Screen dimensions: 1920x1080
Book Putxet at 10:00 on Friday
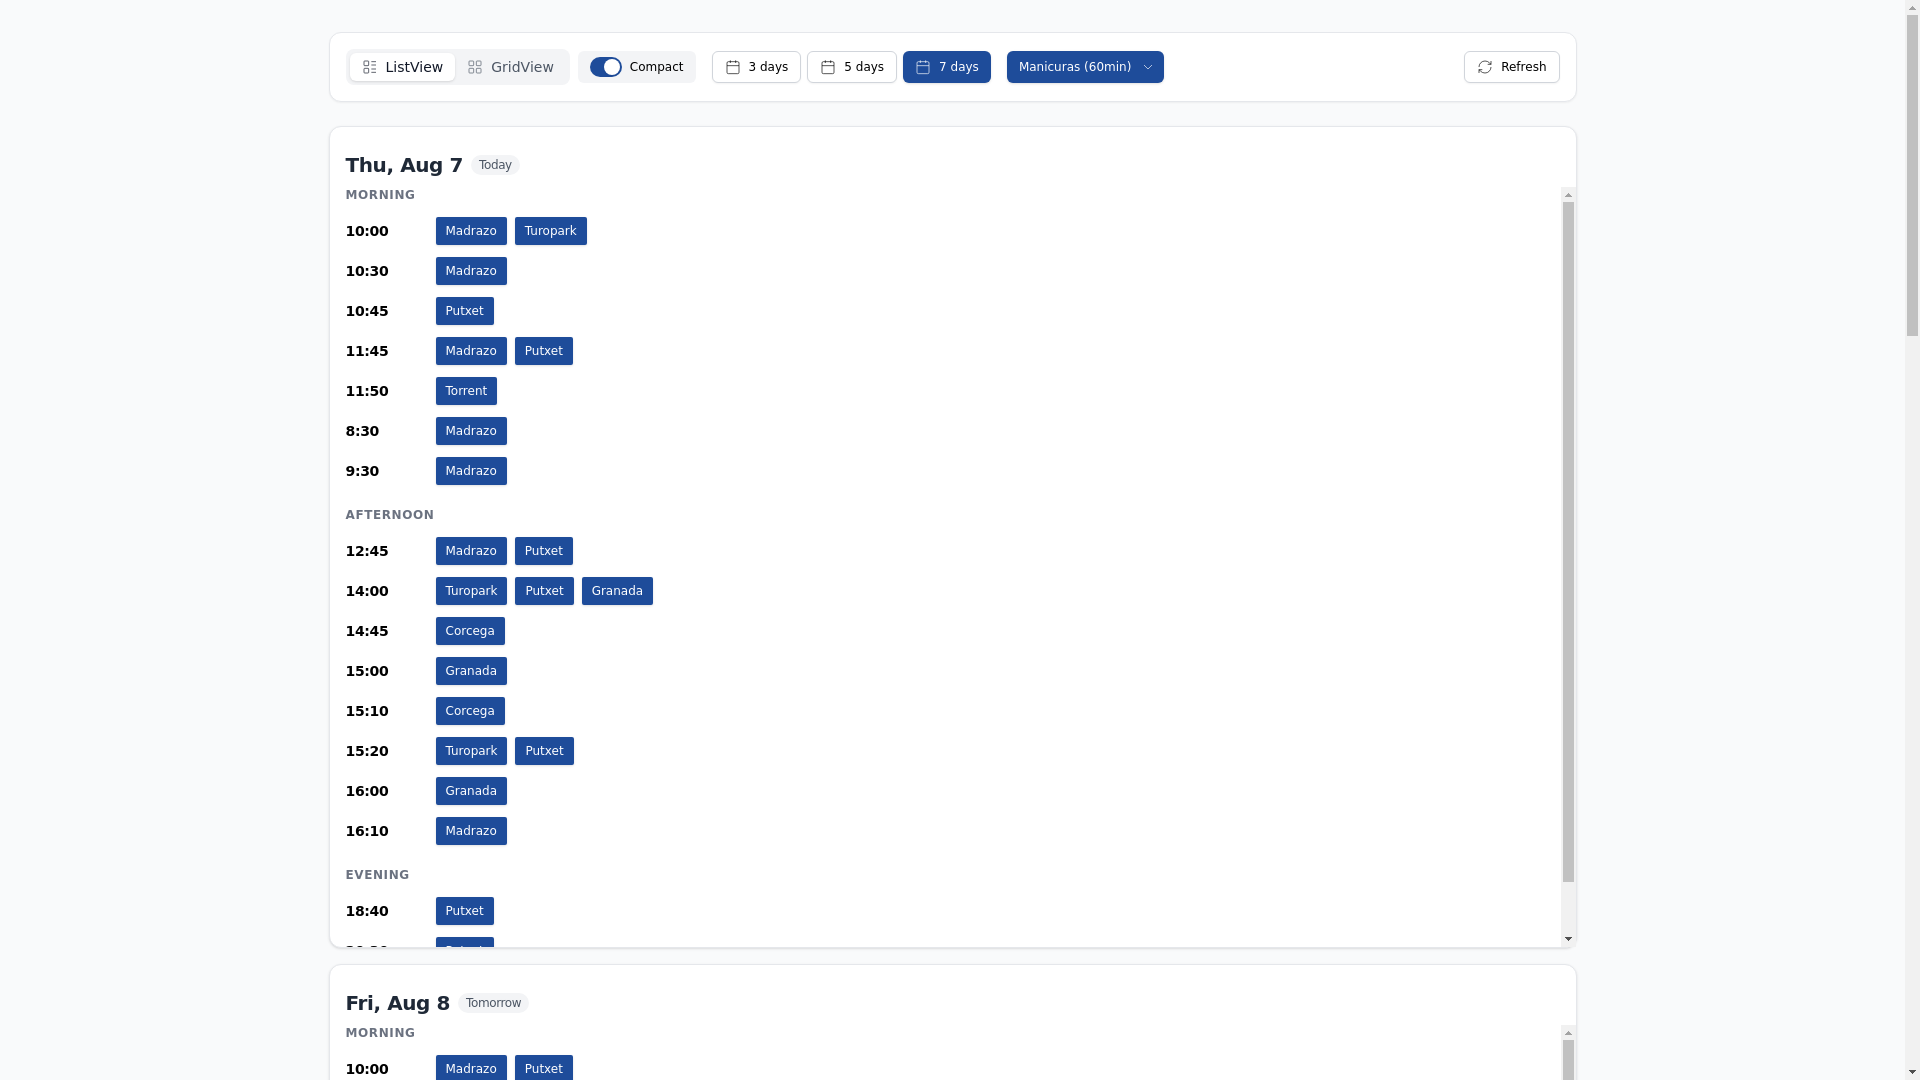tap(544, 1068)
